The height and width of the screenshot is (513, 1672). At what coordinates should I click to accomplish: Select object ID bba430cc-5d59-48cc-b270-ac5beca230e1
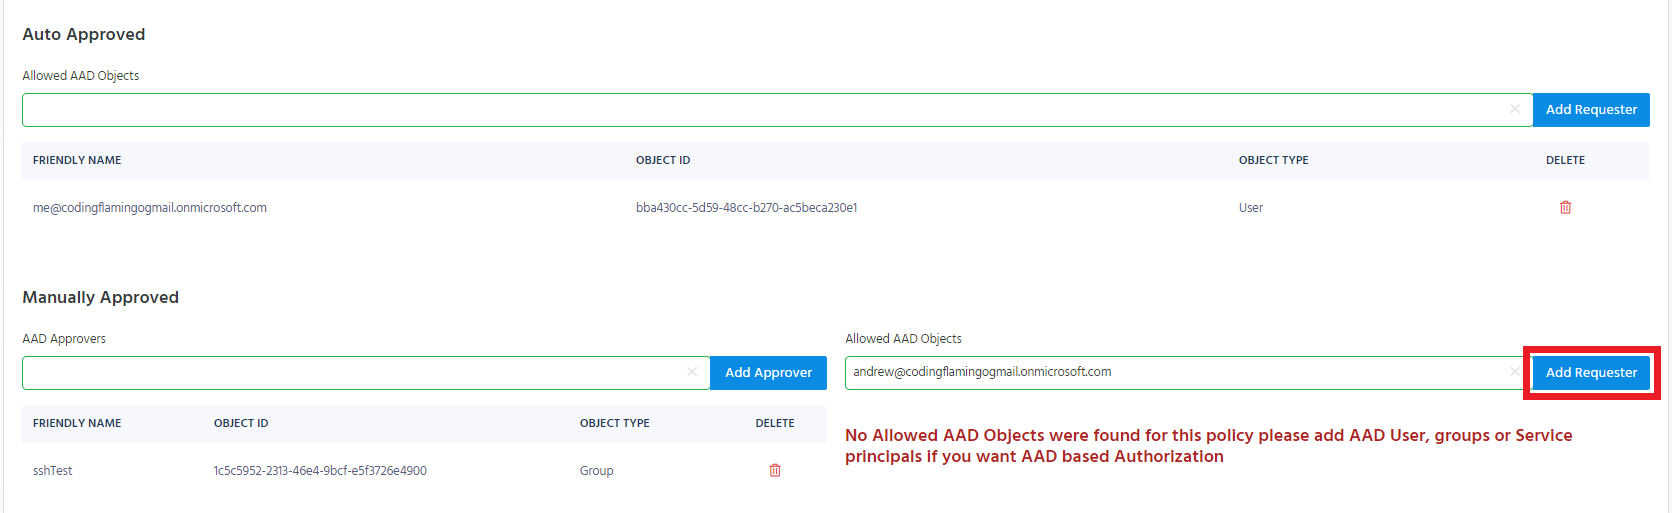click(746, 208)
